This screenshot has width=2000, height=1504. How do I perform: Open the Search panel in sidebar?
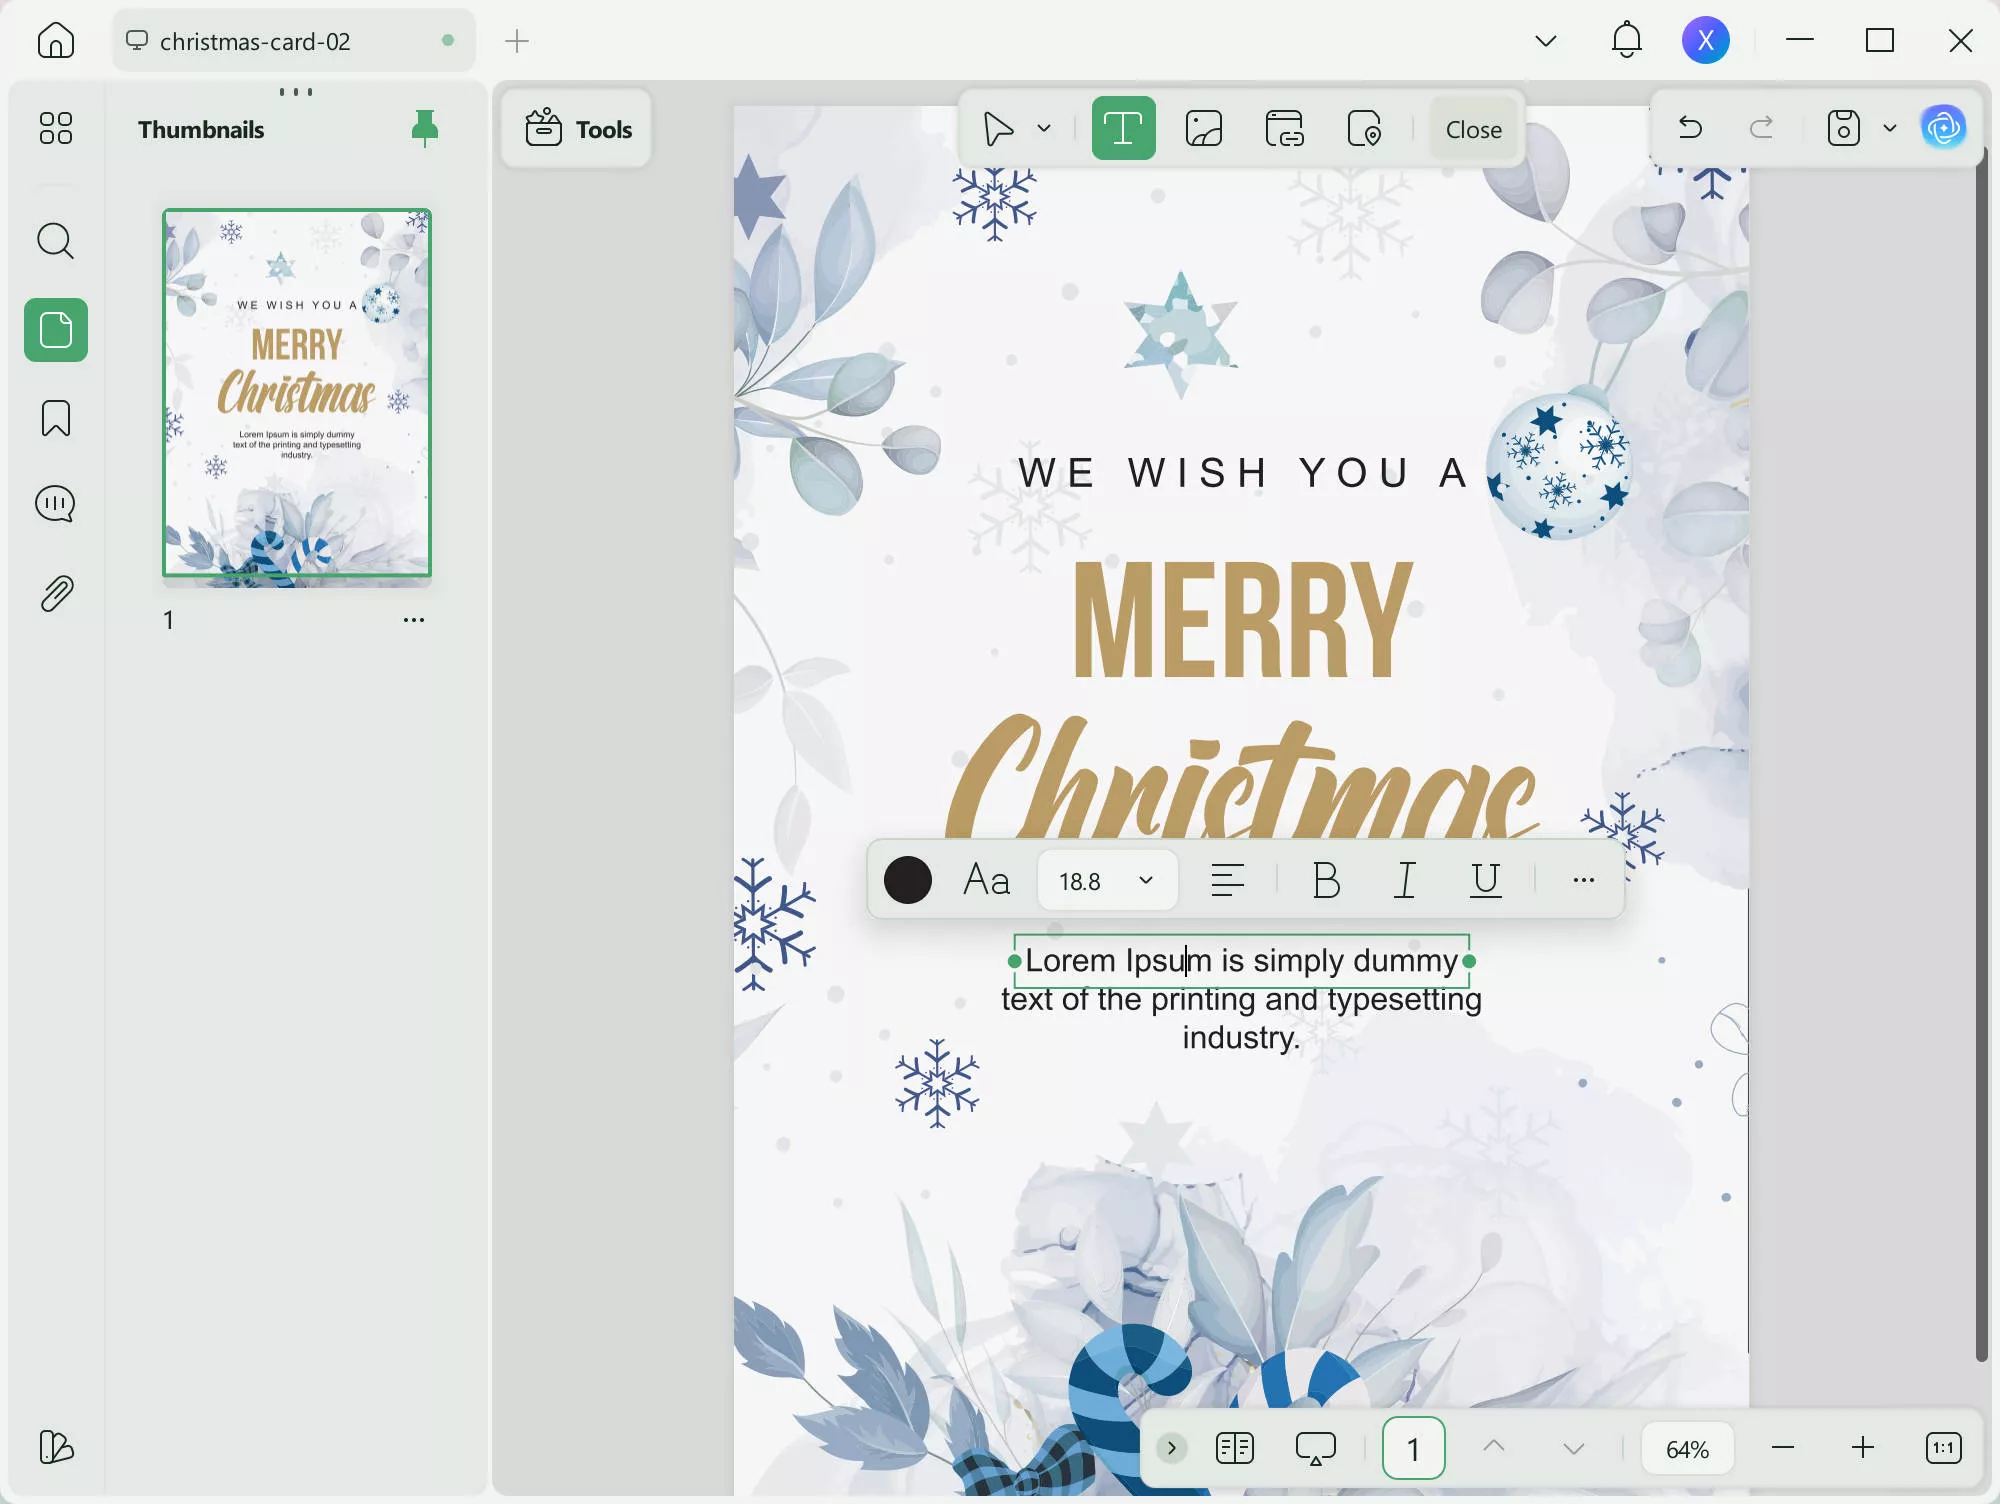click(56, 241)
